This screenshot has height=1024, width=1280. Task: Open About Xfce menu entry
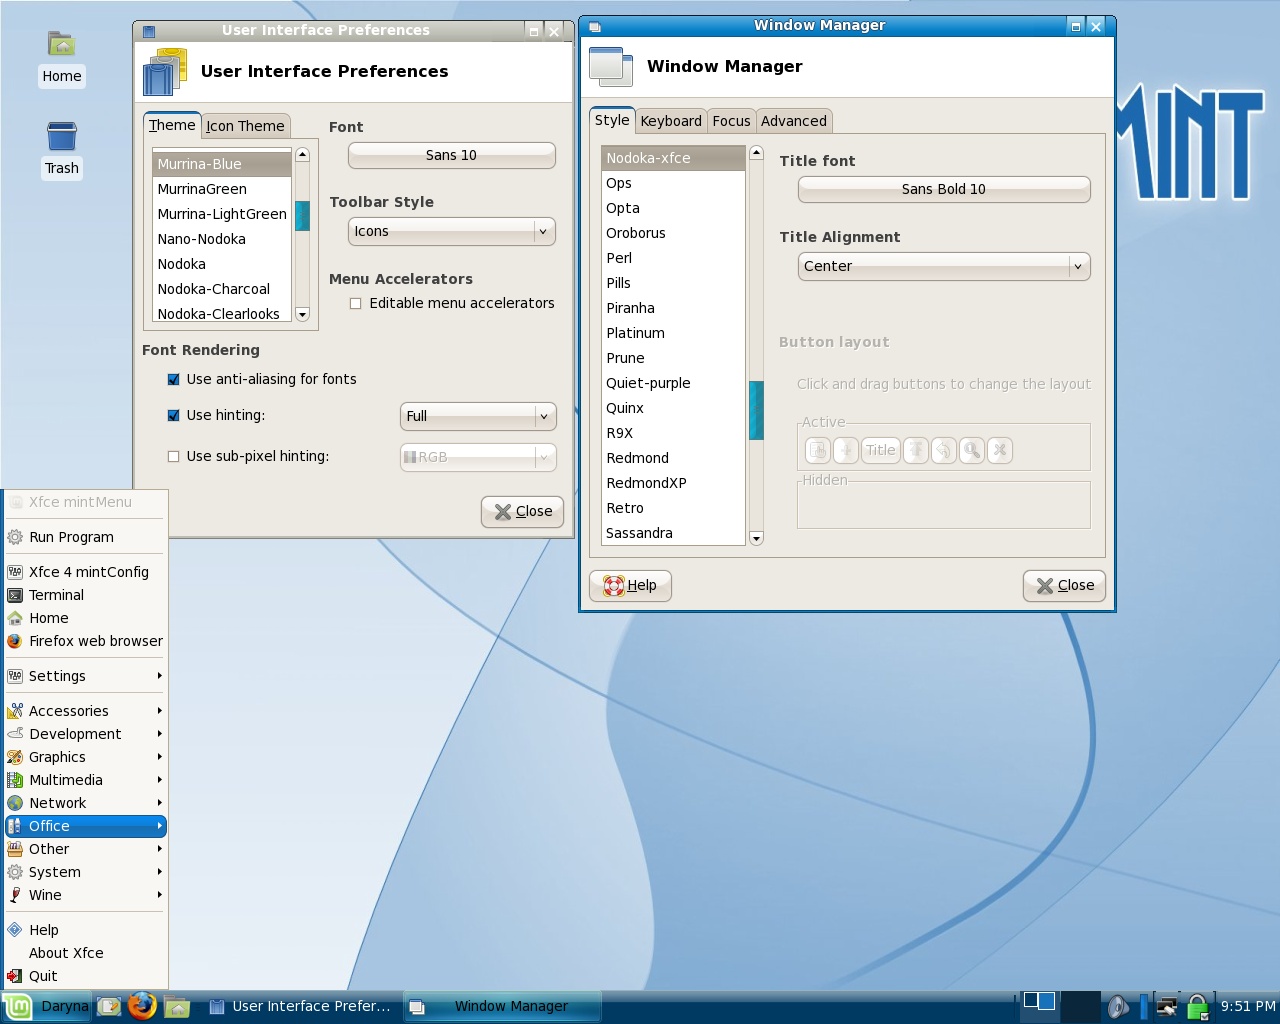coord(85,953)
